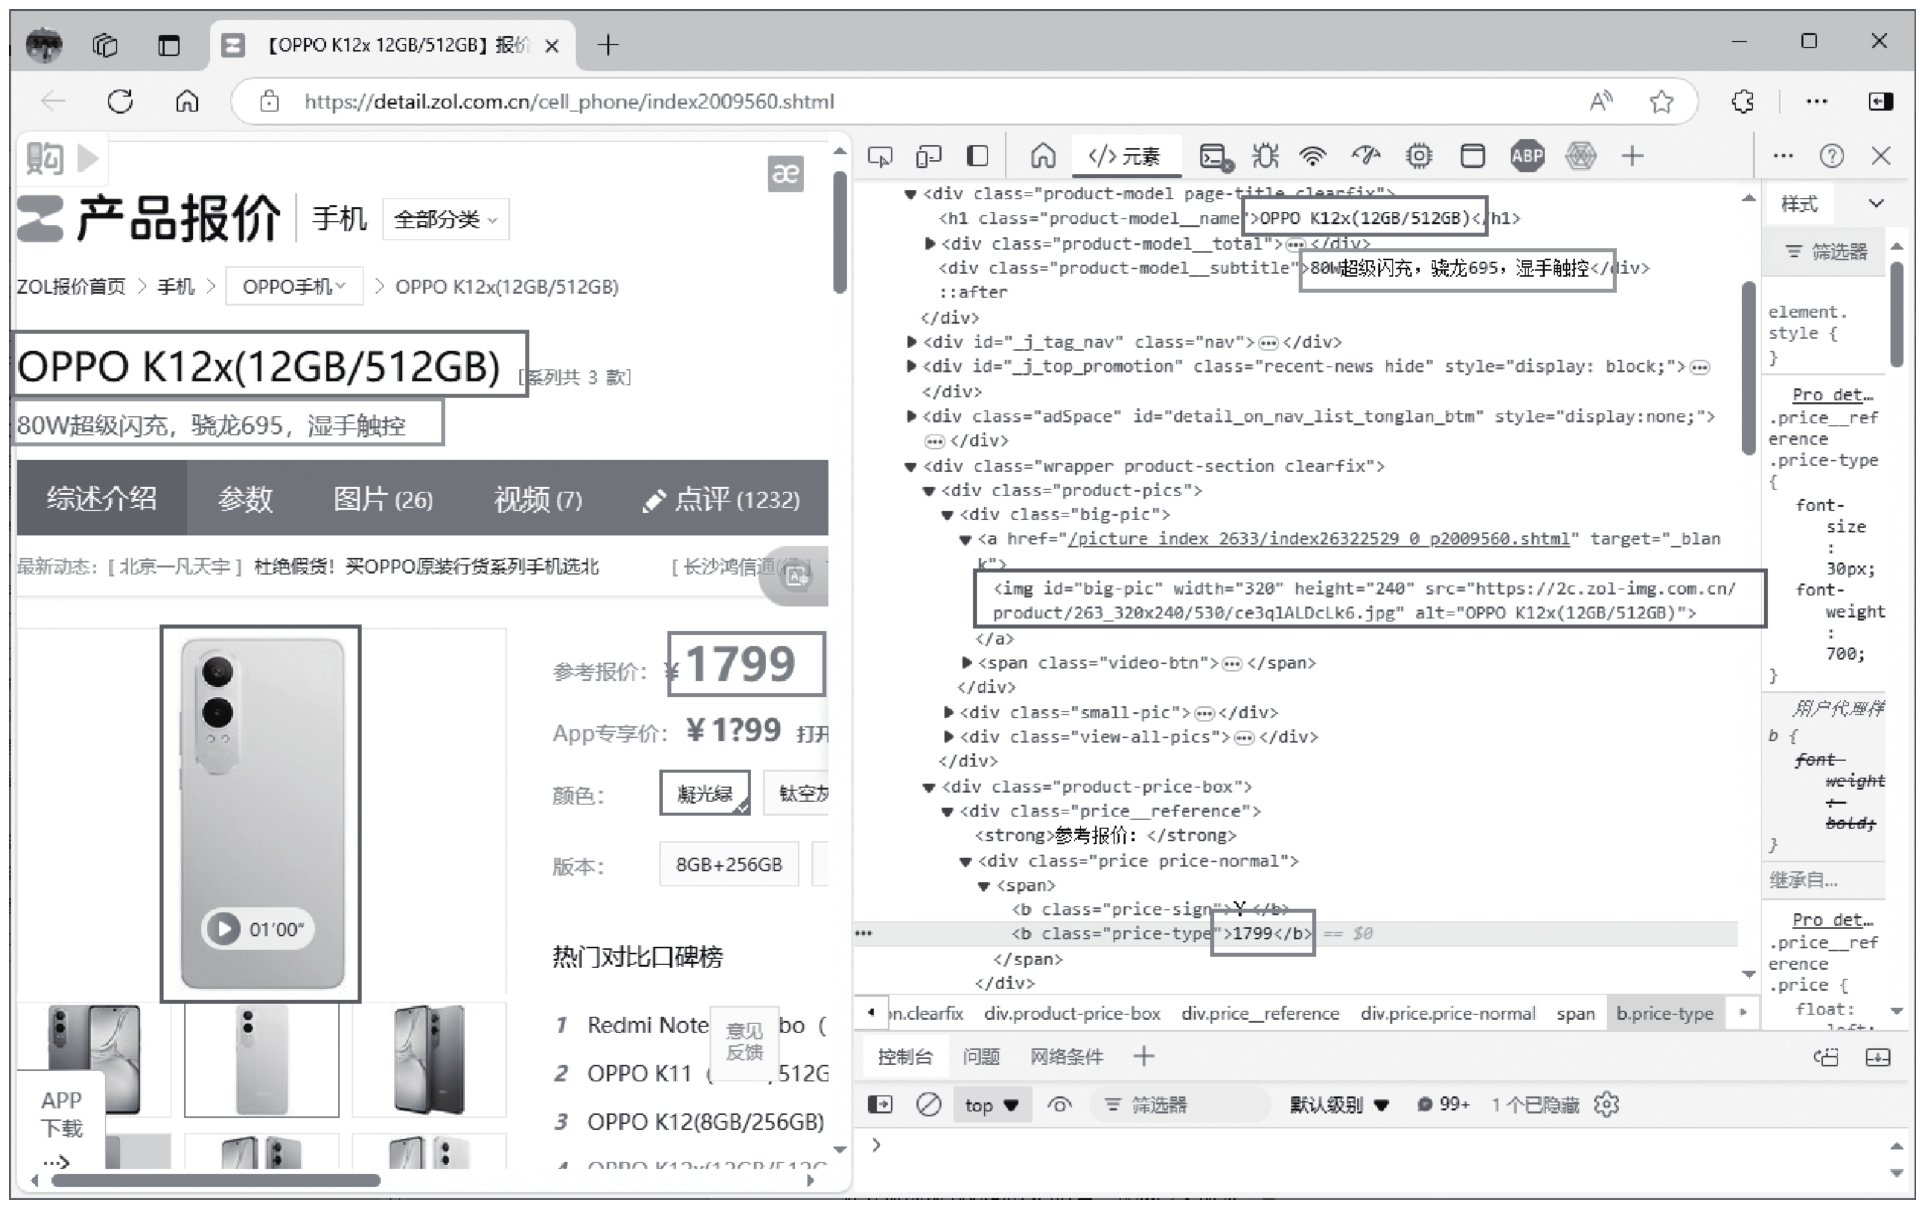Toggle the console sidebar panel icon
This screenshot has width=1926, height=1211.
[880, 1105]
